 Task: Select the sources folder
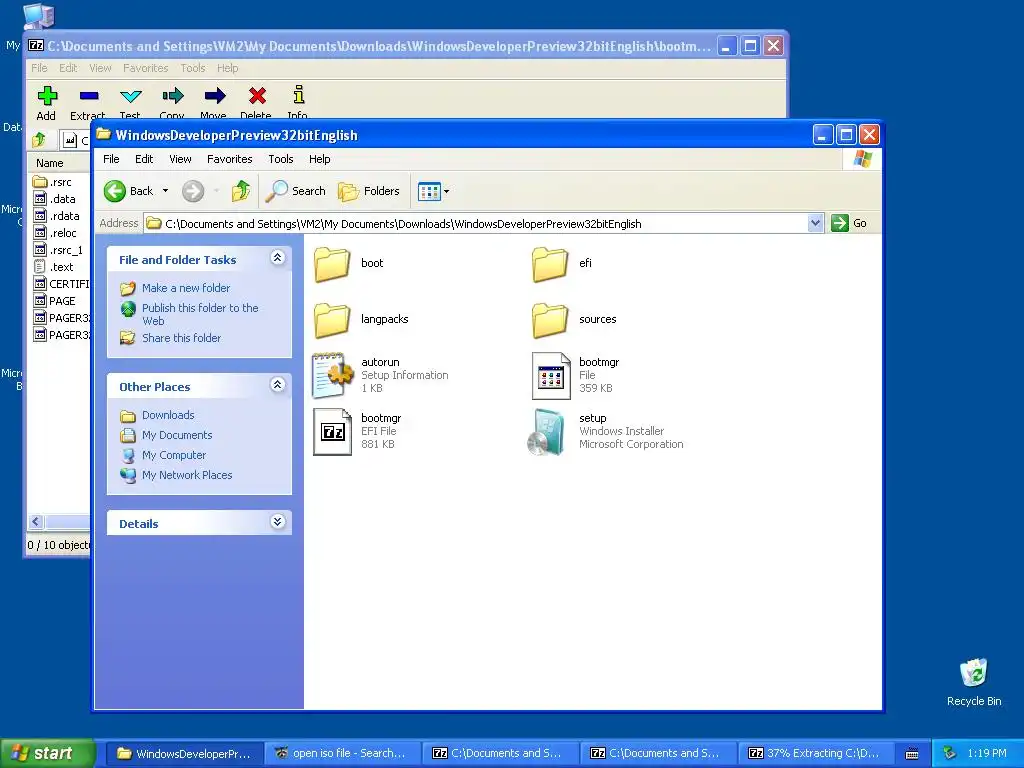click(x=574, y=320)
